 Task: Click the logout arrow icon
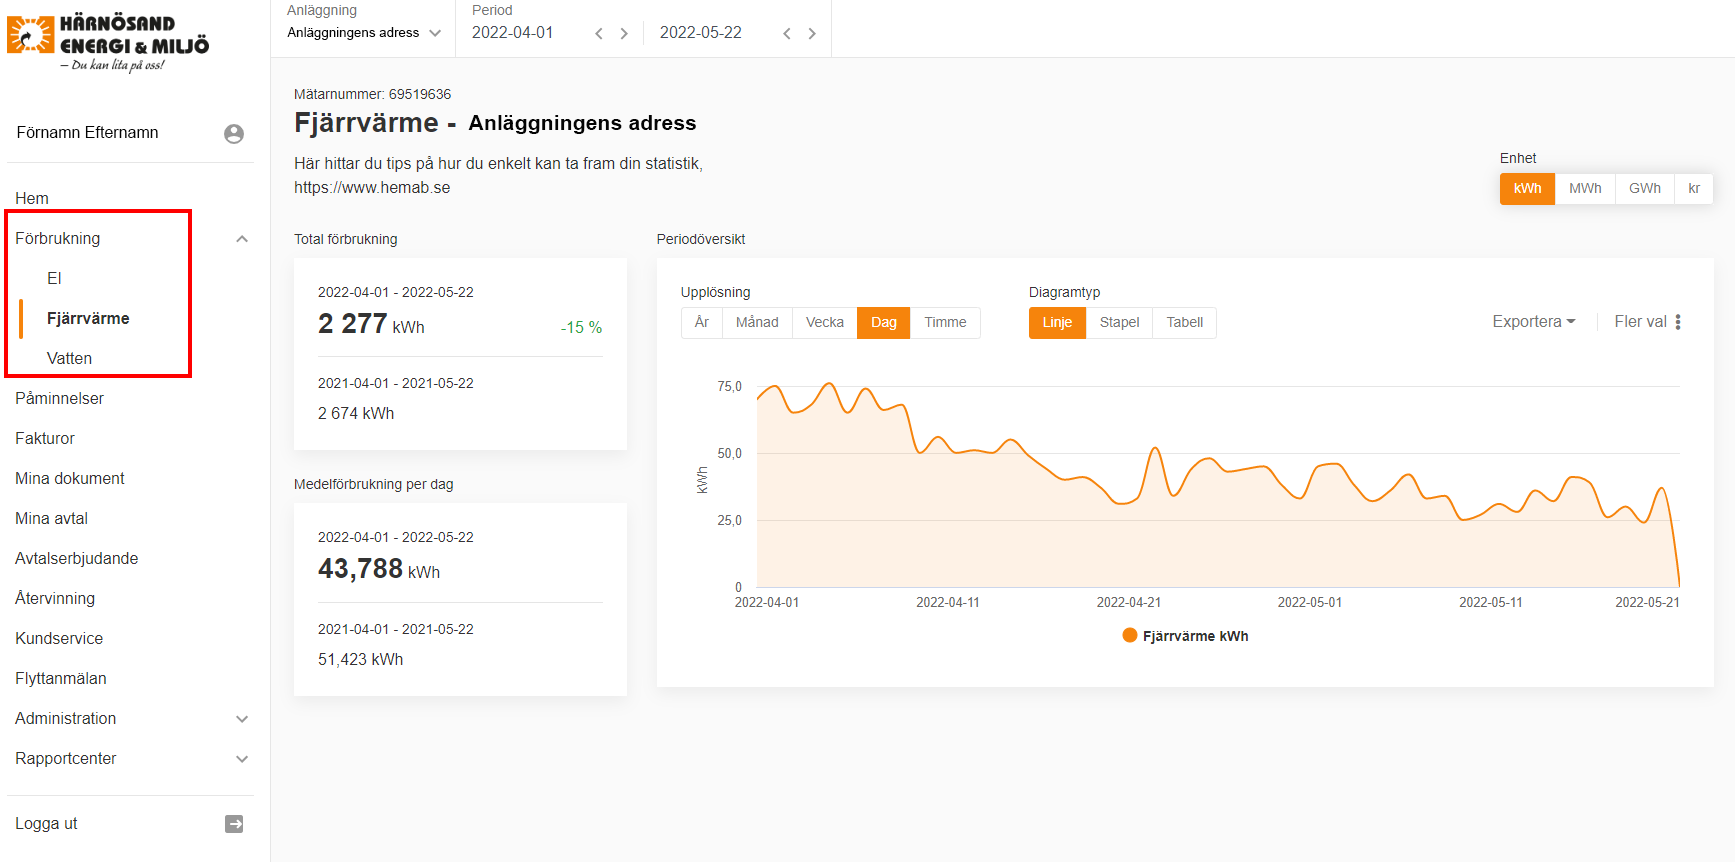234,824
